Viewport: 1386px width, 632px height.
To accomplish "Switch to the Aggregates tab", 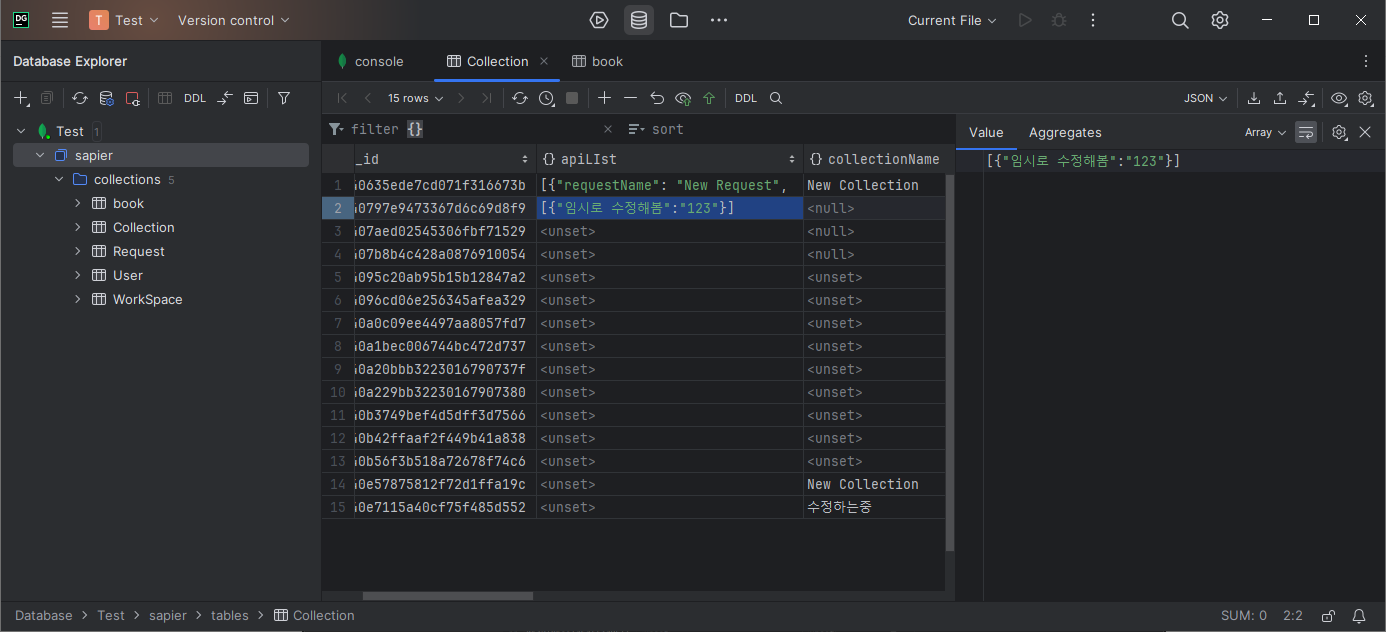I will (1065, 132).
